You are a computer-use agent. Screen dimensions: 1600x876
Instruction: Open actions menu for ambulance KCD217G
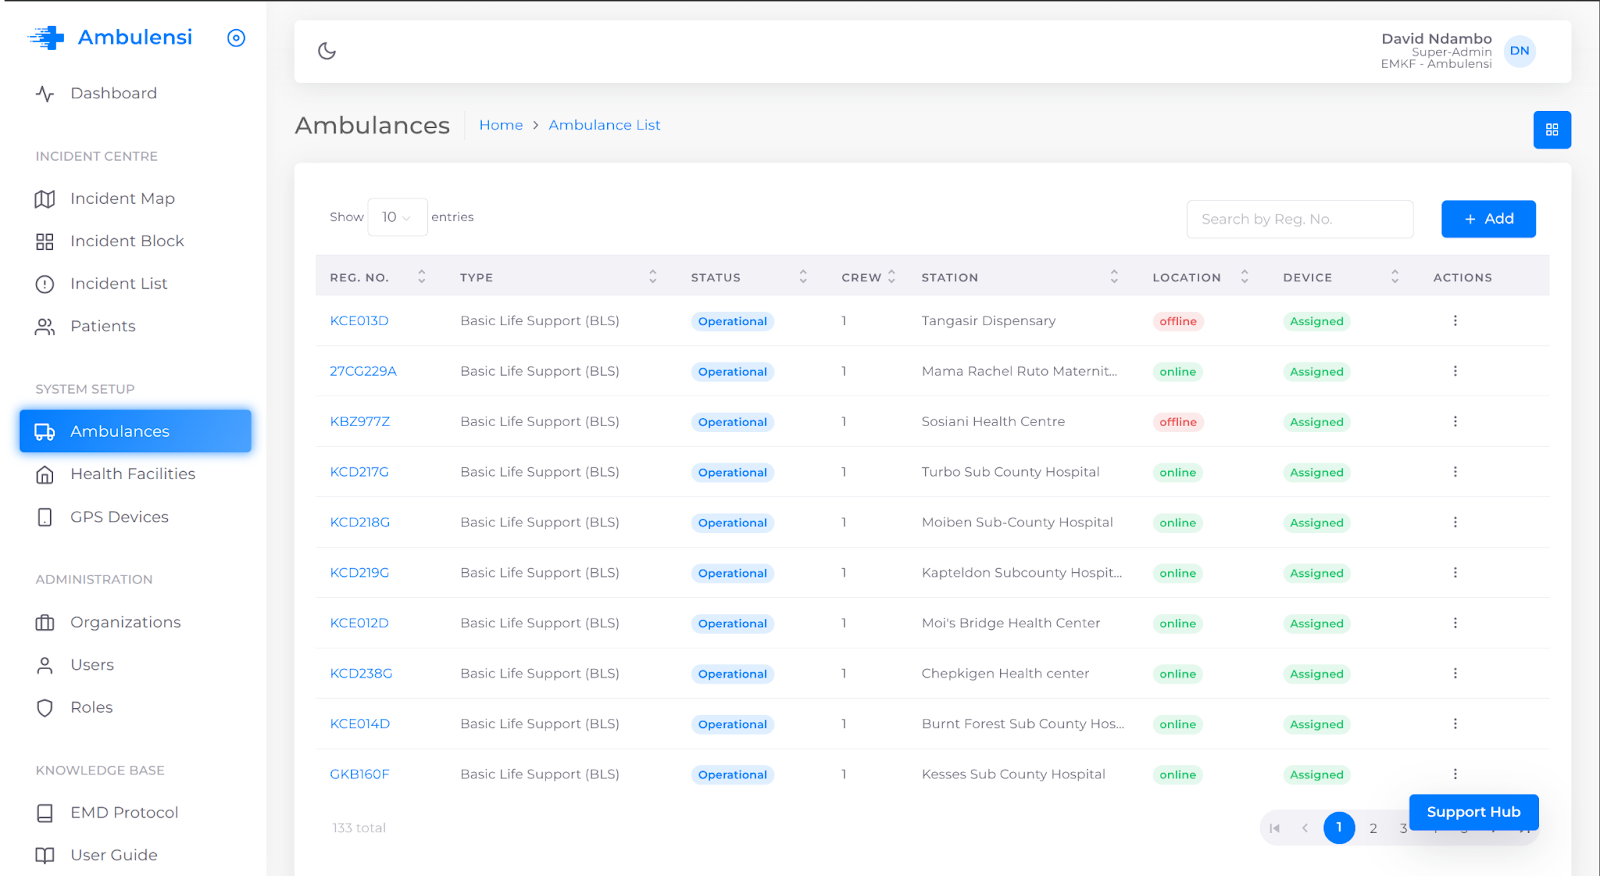pyautogui.click(x=1454, y=472)
